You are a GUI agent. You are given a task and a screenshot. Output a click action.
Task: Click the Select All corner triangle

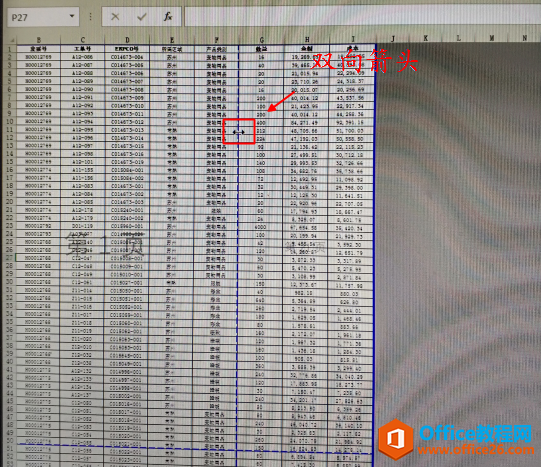pyautogui.click(x=12, y=40)
